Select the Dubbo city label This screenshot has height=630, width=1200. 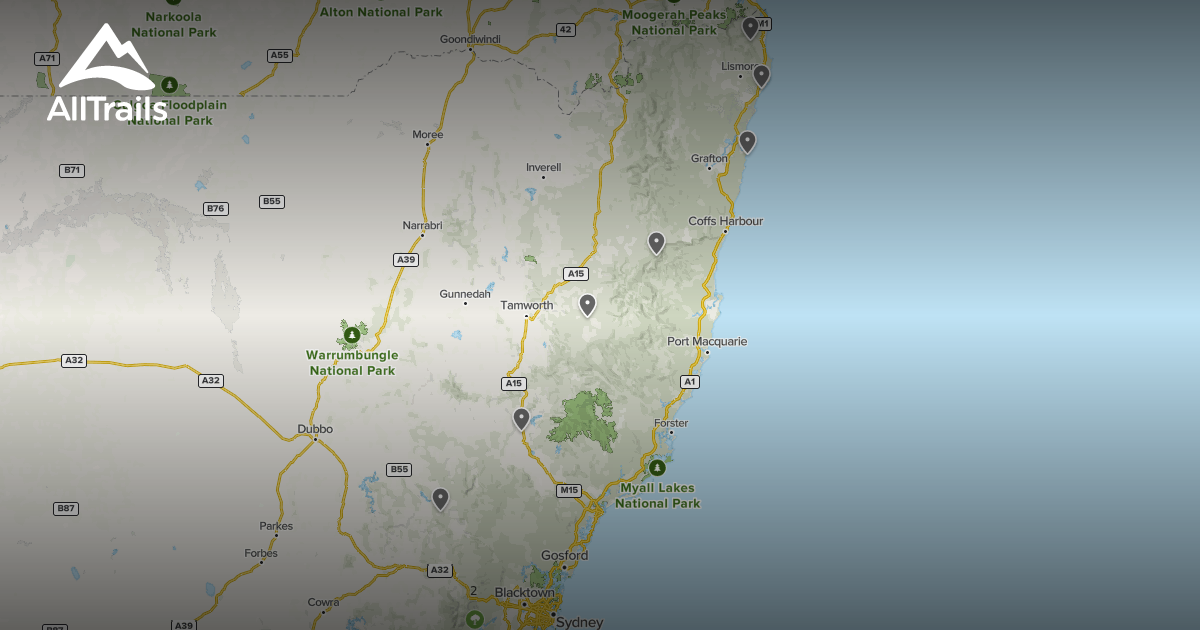(x=315, y=429)
